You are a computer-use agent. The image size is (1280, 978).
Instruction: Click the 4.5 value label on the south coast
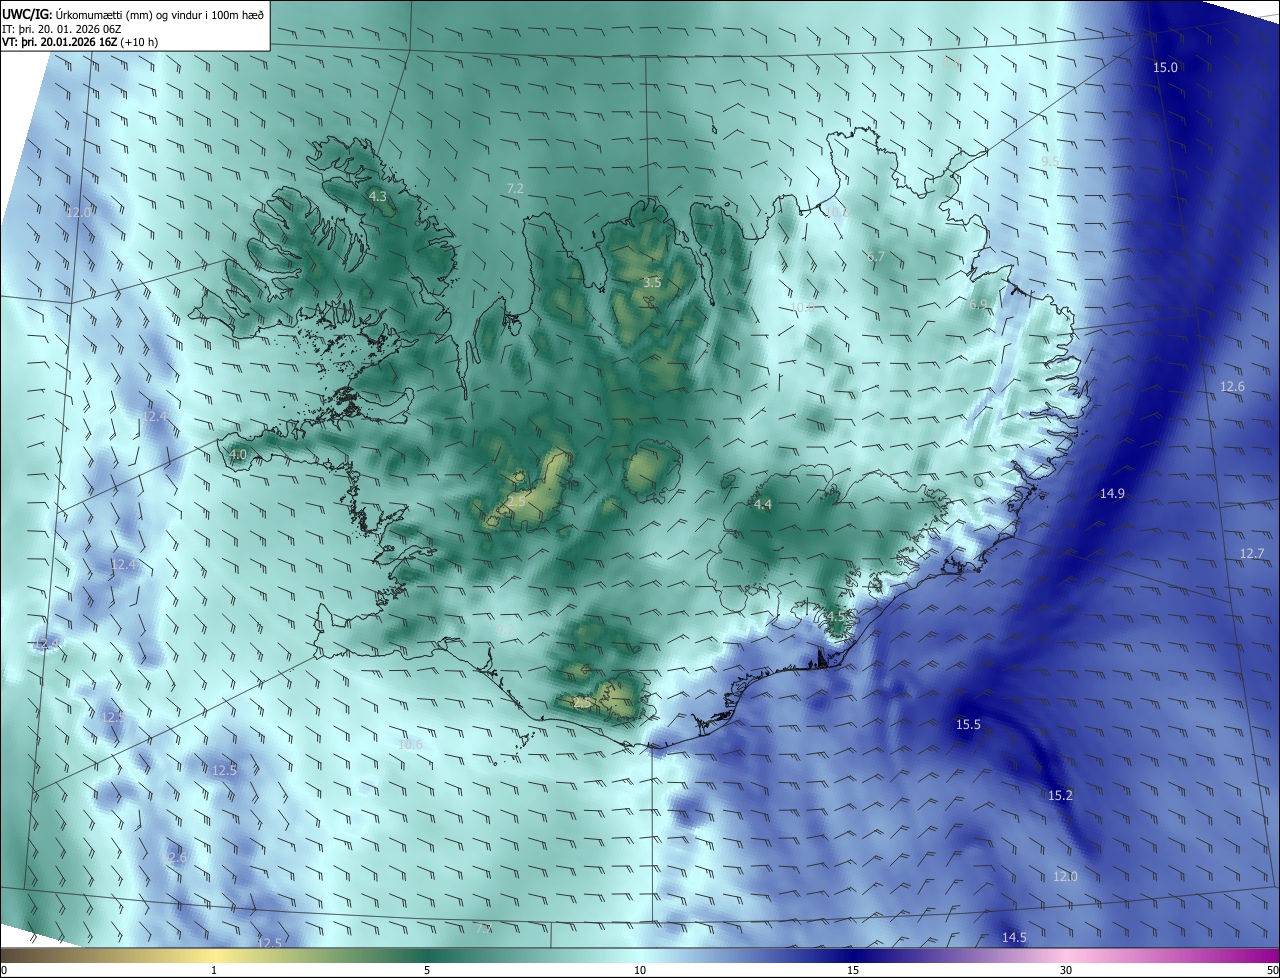[x=835, y=617]
